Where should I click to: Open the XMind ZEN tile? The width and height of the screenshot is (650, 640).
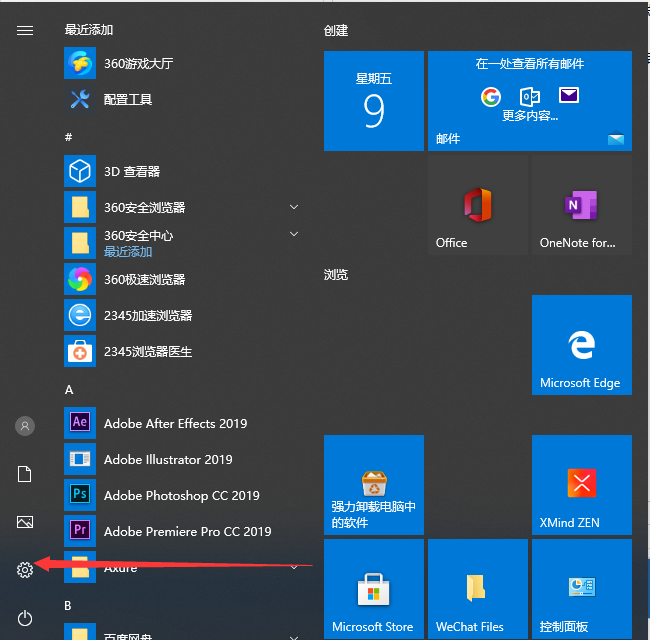point(581,485)
